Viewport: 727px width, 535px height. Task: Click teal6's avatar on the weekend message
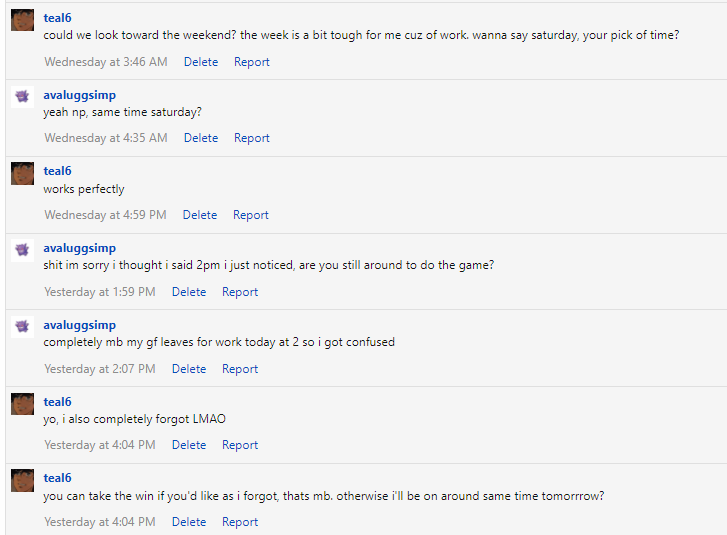click(x=22, y=20)
